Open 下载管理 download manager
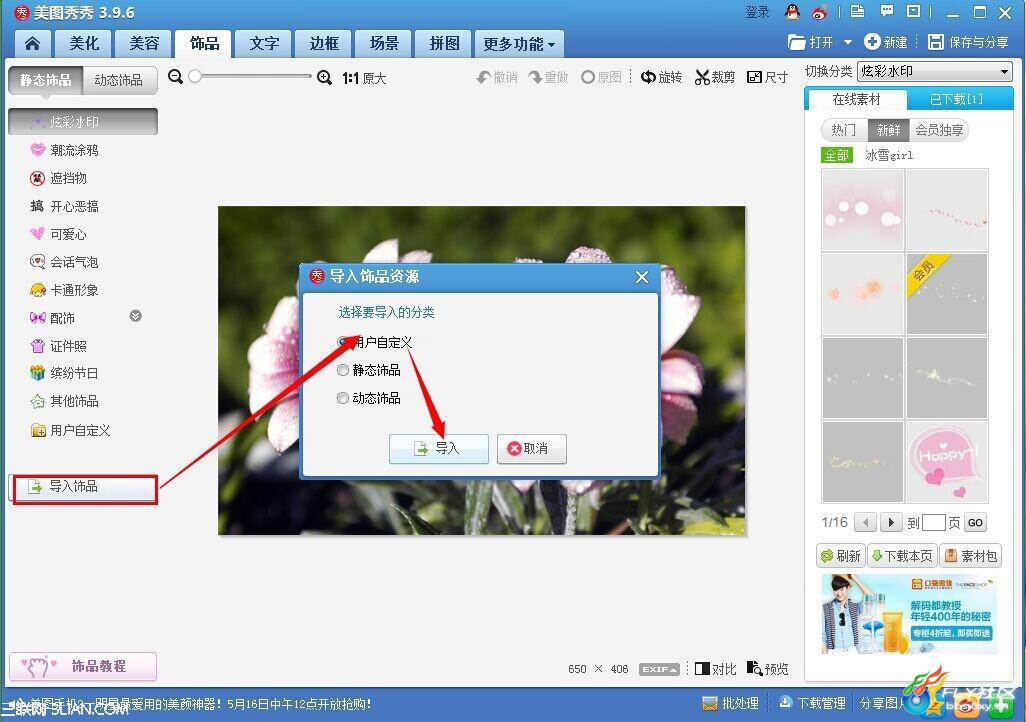Screen dimensions: 1026x722 point(813,703)
